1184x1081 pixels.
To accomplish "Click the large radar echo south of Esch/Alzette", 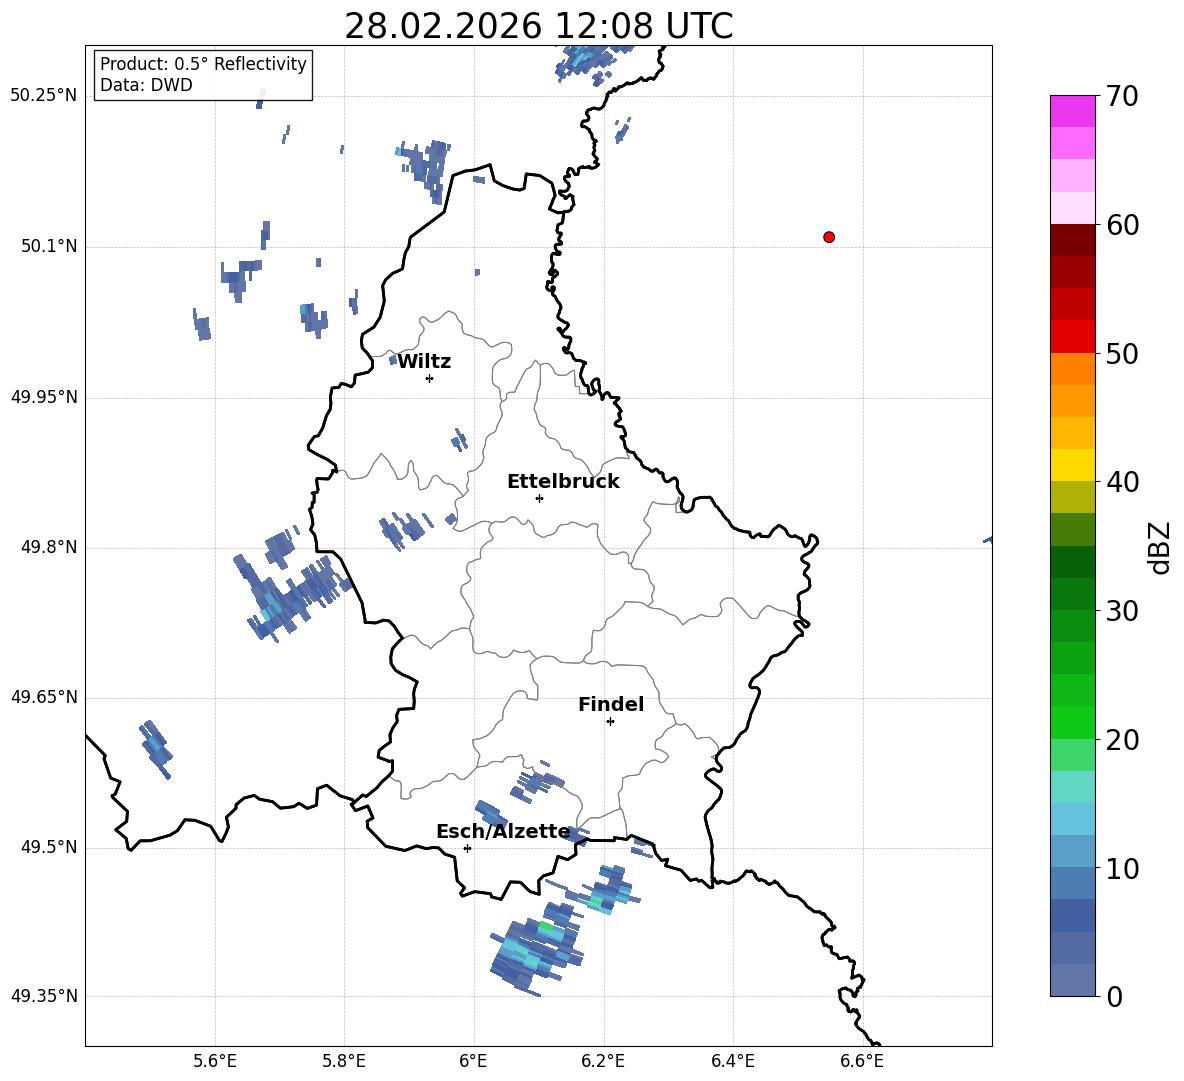I will pyautogui.click(x=538, y=950).
